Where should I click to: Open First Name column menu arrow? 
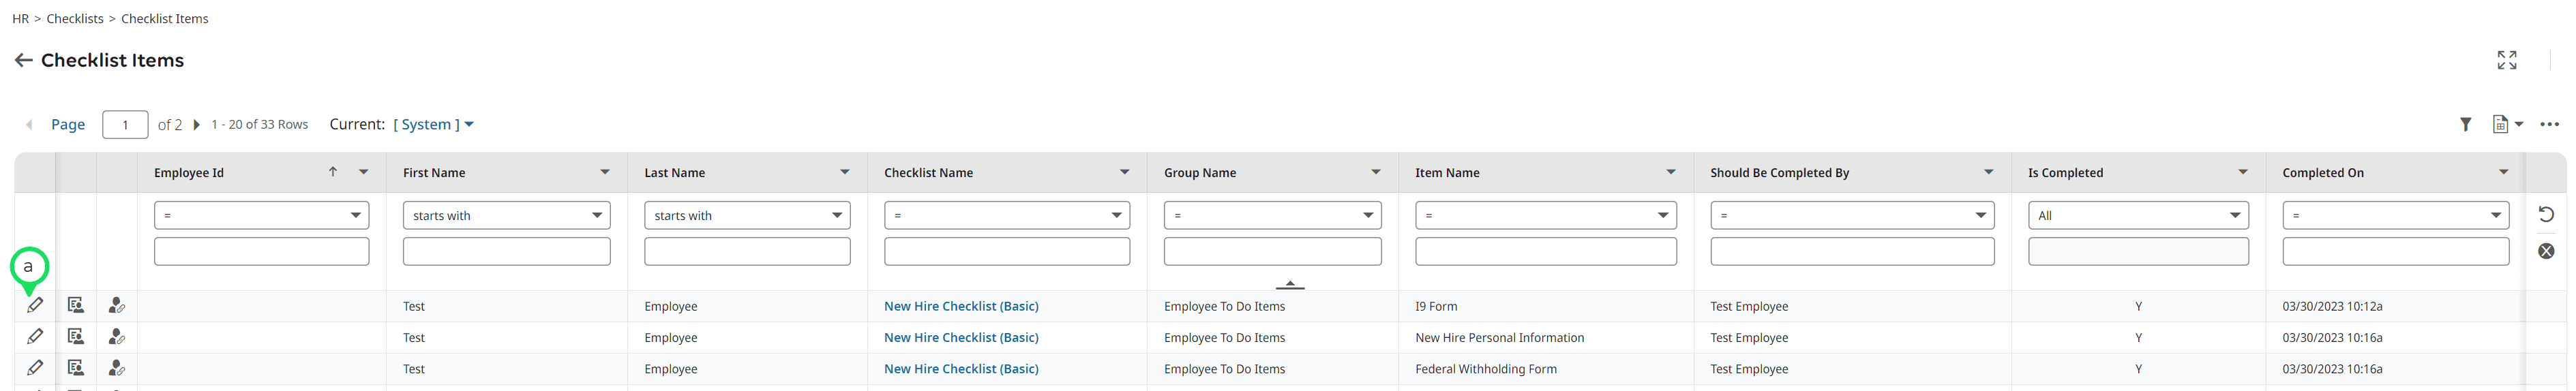click(x=604, y=173)
